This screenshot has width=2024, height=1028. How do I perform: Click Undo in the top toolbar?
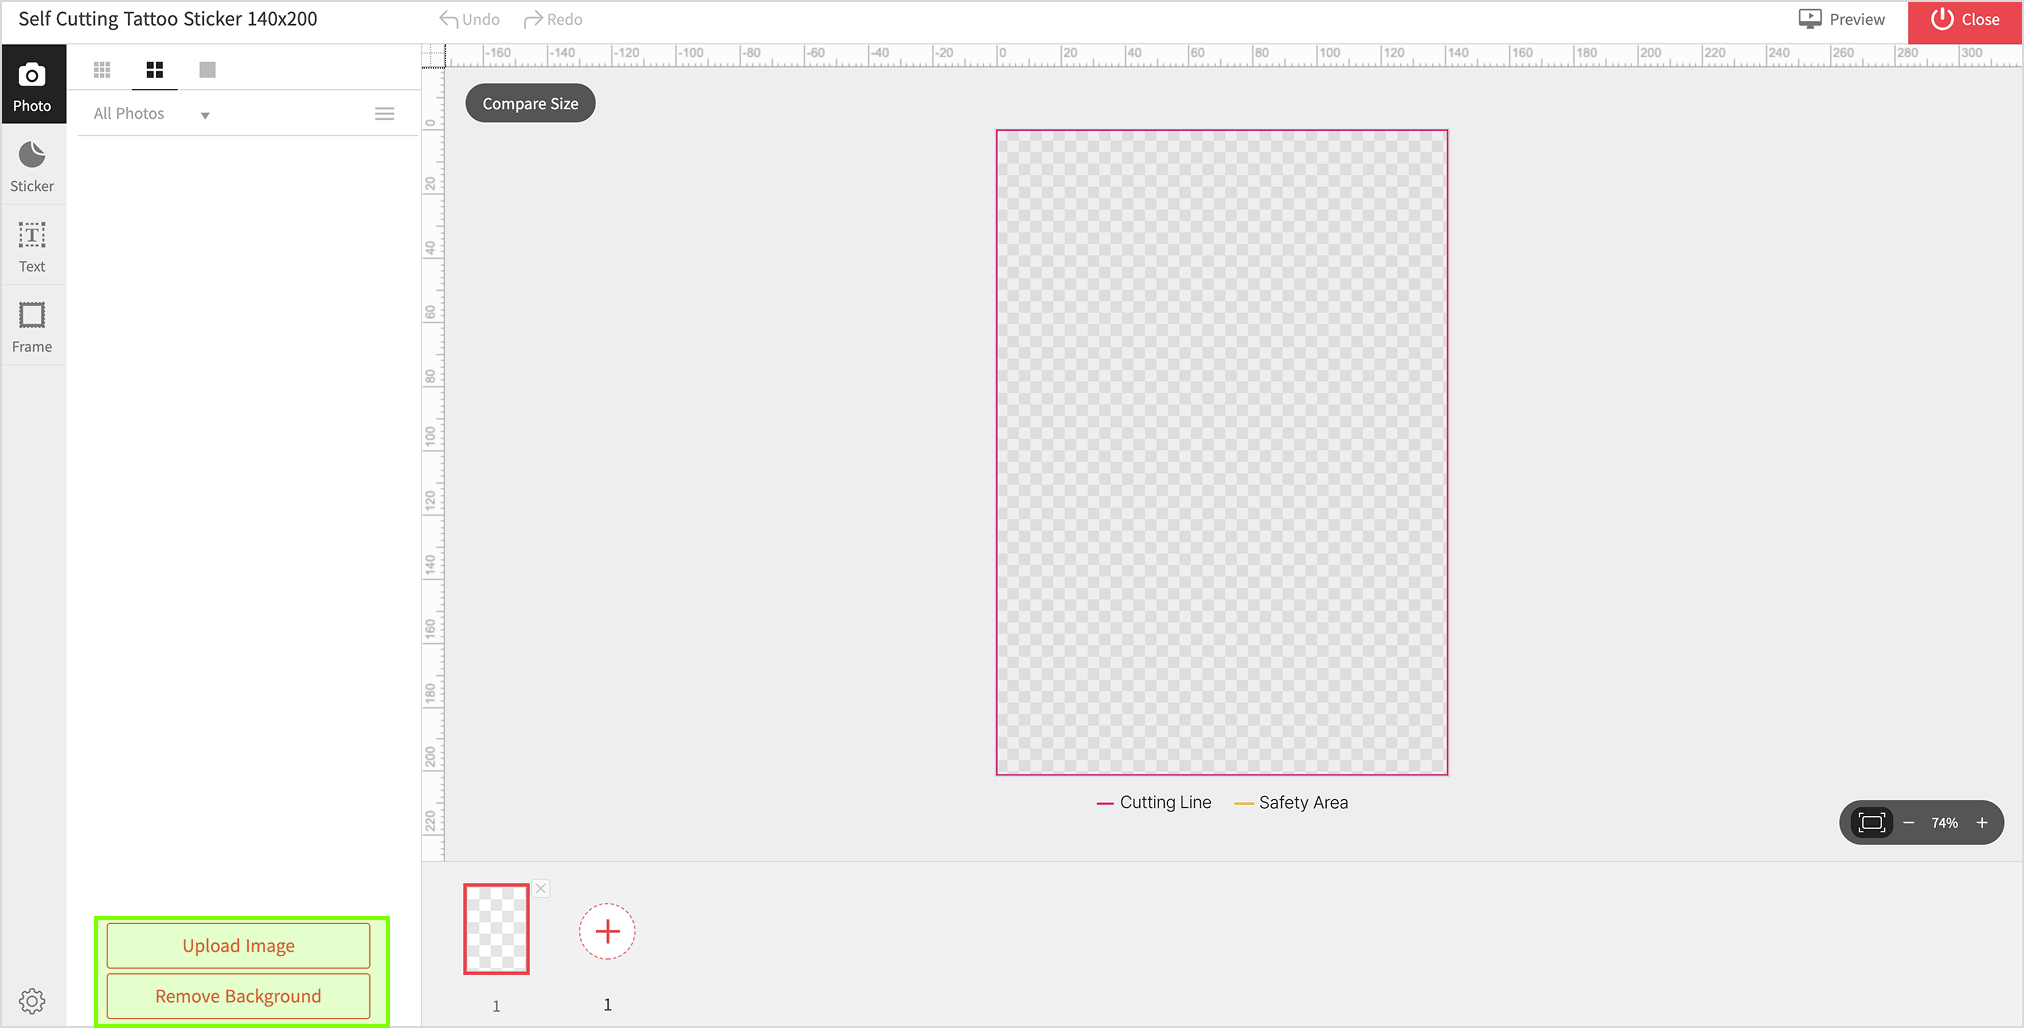pos(470,20)
